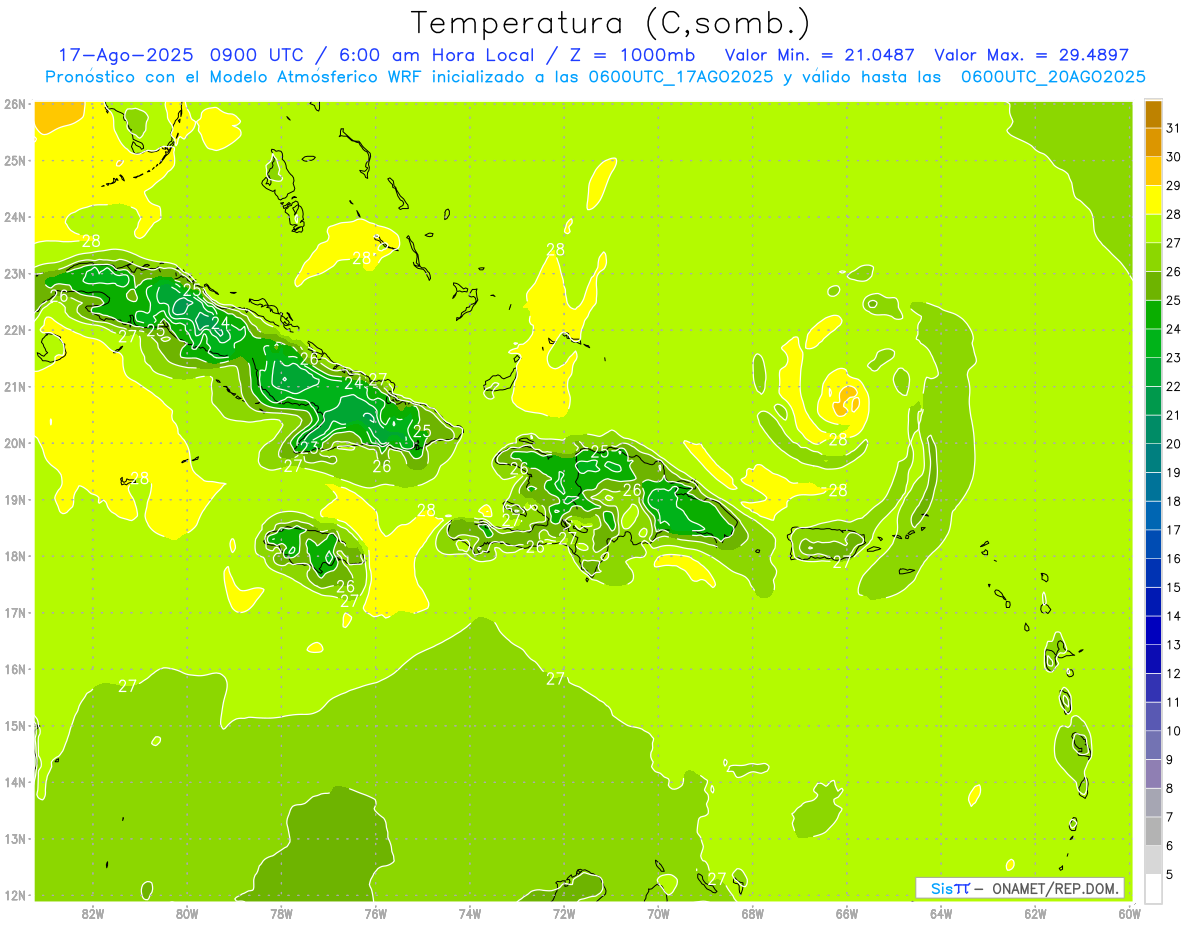Click the "72W" longitude axis label
Image resolution: width=1200 pixels, height=927 pixels.
(564, 912)
